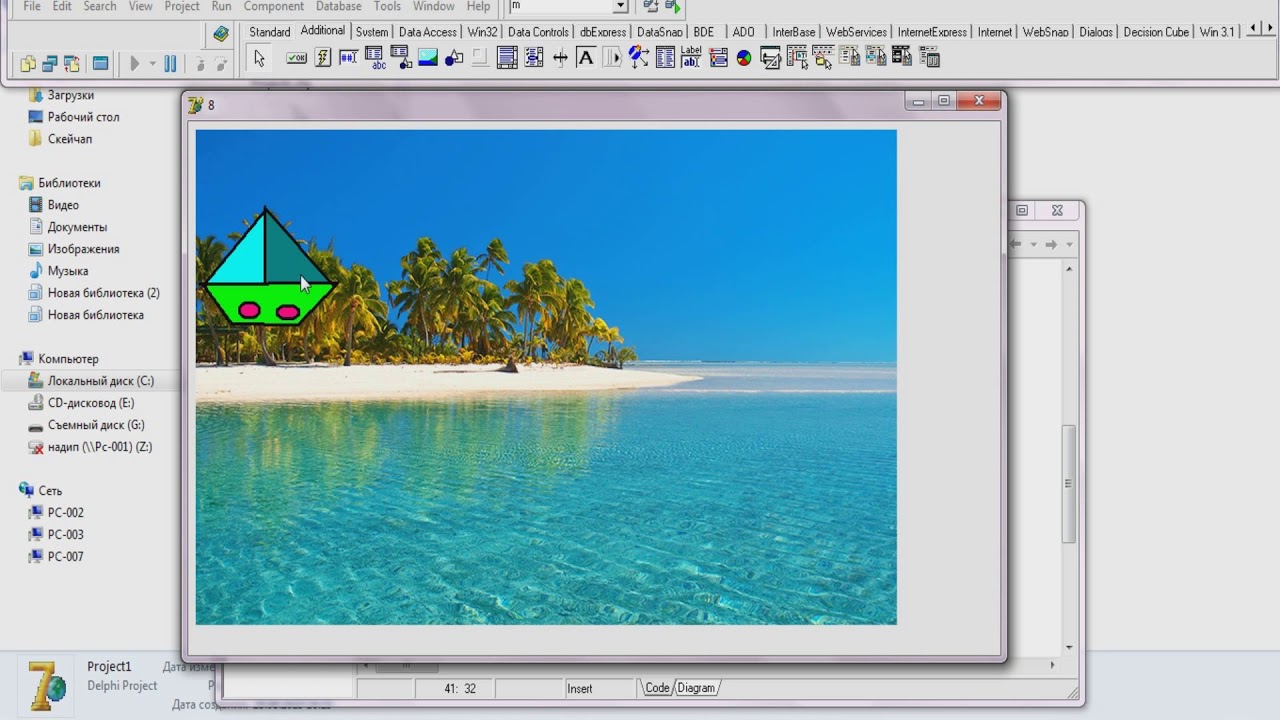Select PC-007 under Сеть
The width and height of the screenshot is (1280, 720).
[65, 557]
